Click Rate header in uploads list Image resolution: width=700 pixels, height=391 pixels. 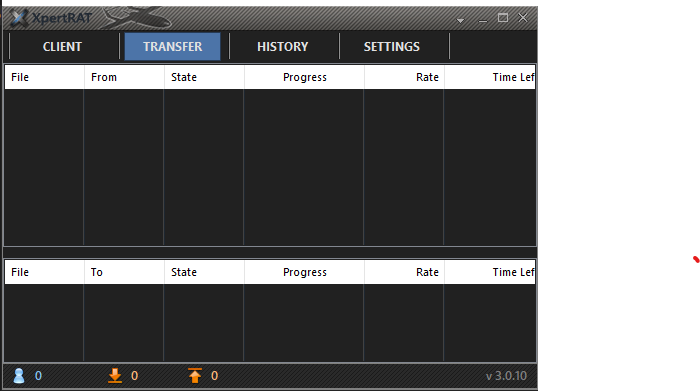coord(404,272)
